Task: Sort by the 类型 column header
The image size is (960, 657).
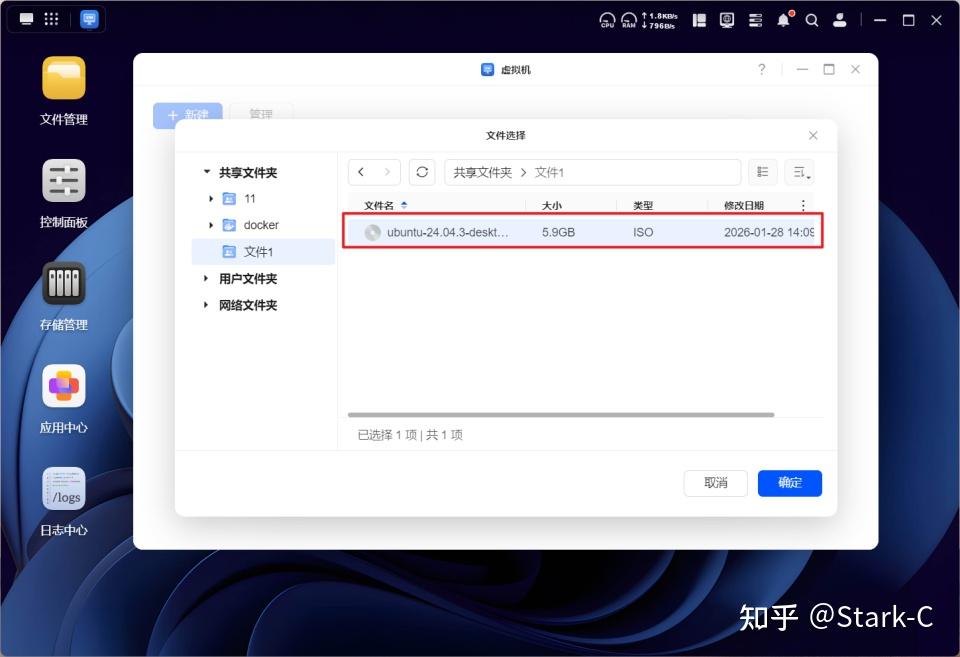Action: [643, 206]
